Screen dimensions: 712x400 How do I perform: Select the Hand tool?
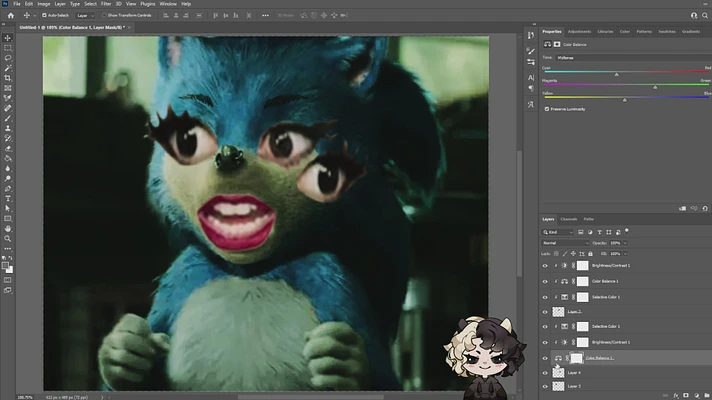(8, 228)
